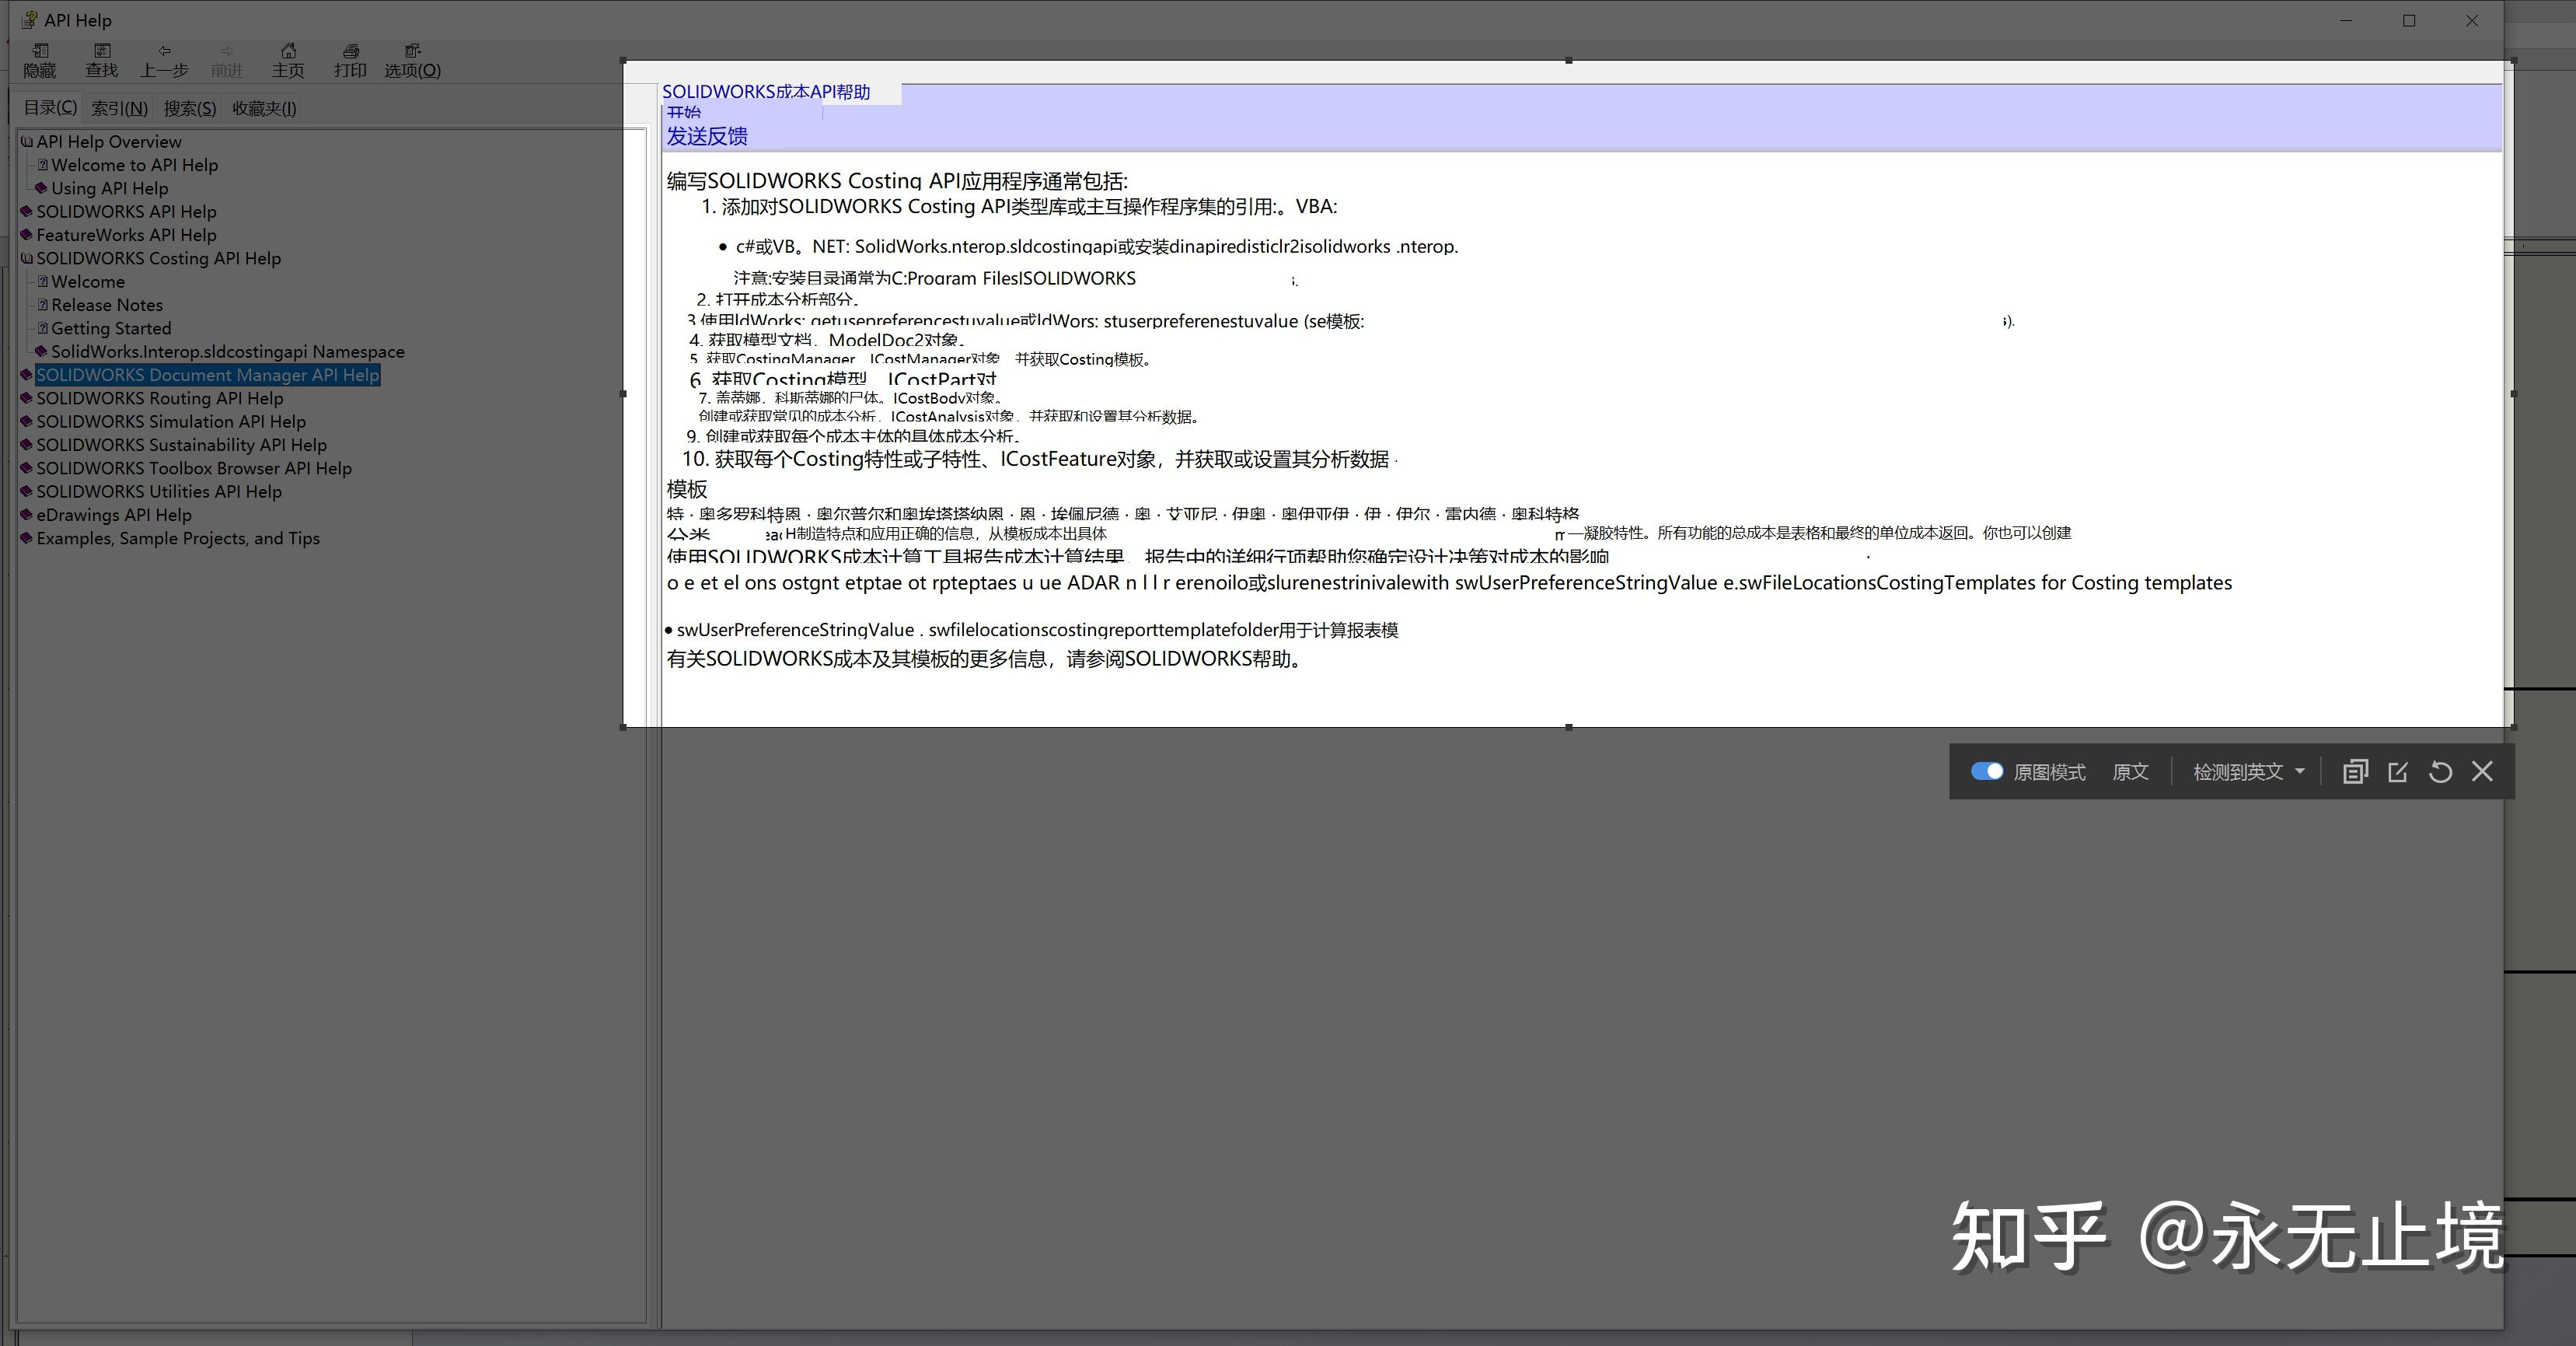Click the 发送反馈 feedback link
Image resolution: width=2576 pixels, height=1346 pixels.
(x=706, y=136)
